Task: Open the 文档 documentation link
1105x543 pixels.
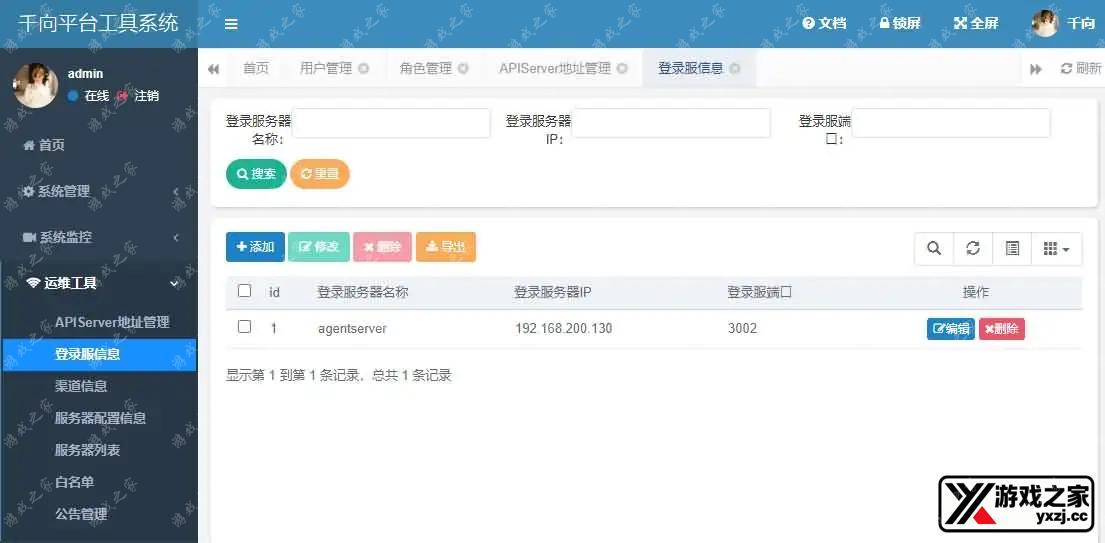Action: tap(825, 23)
